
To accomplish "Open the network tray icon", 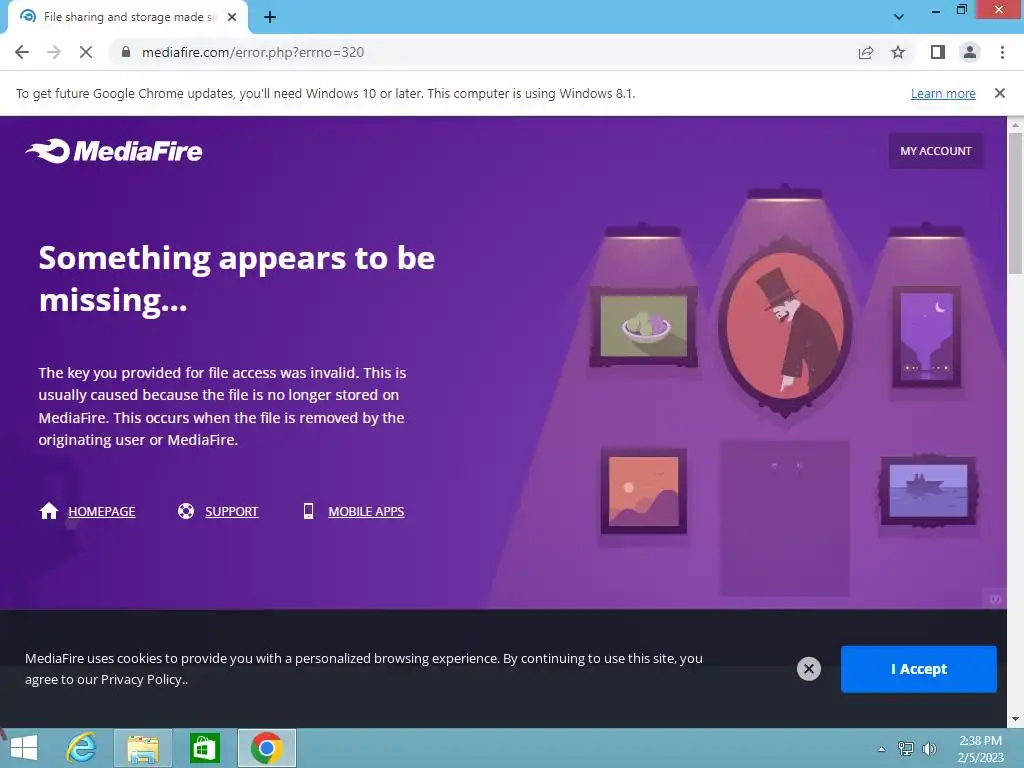I will (906, 748).
